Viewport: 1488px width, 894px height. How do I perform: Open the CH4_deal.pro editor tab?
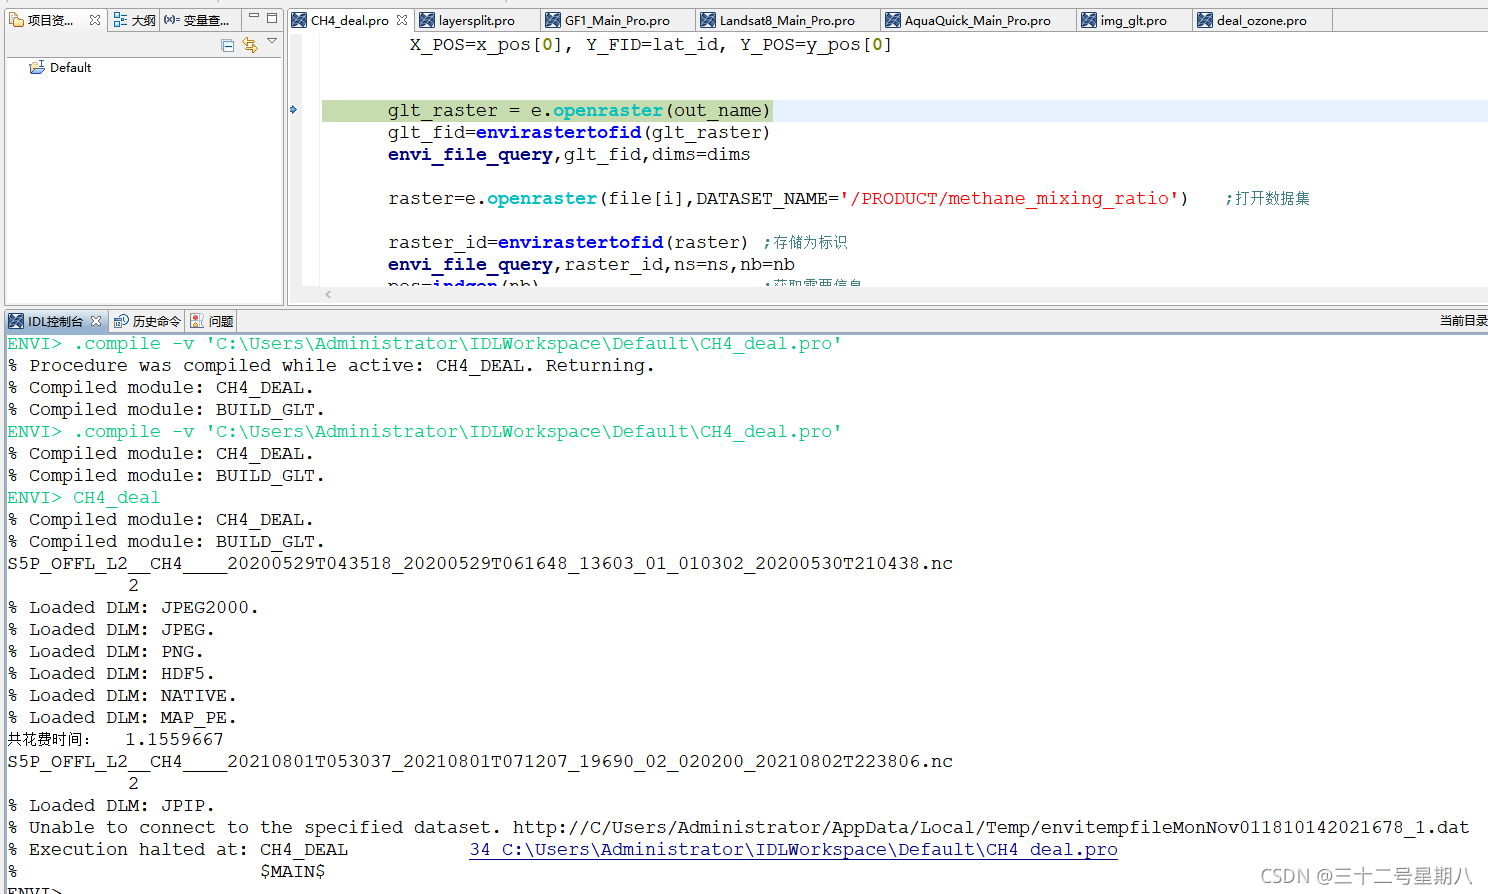point(349,20)
